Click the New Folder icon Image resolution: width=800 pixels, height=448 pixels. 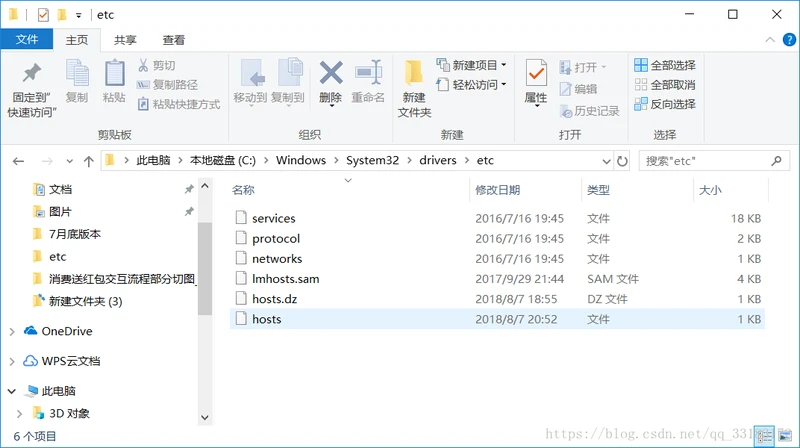click(x=414, y=74)
